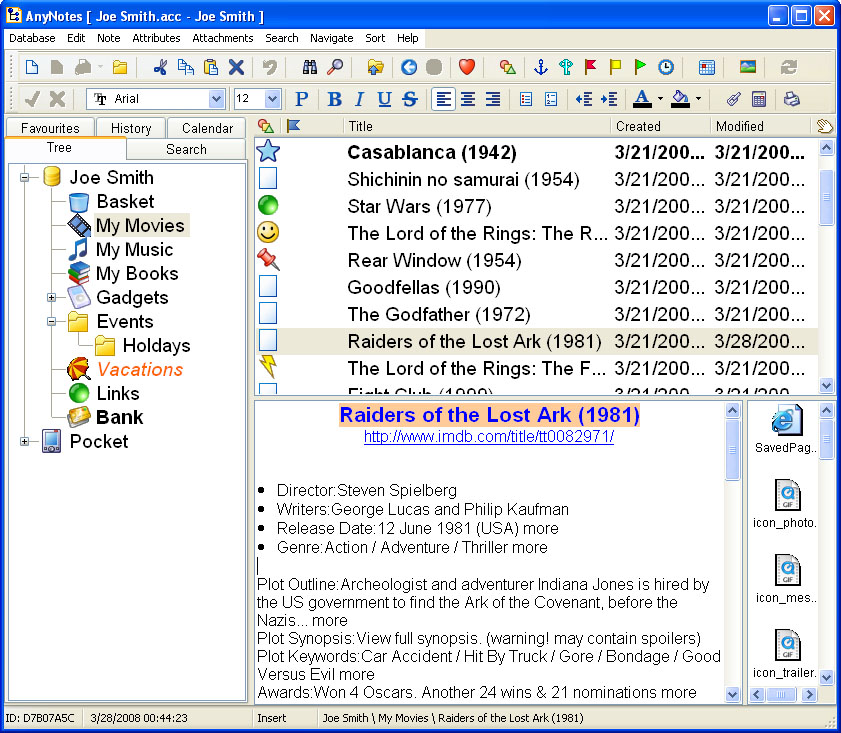Image resolution: width=841 pixels, height=733 pixels.
Task: Select the Star Wars (1977) note
Action: [419, 207]
